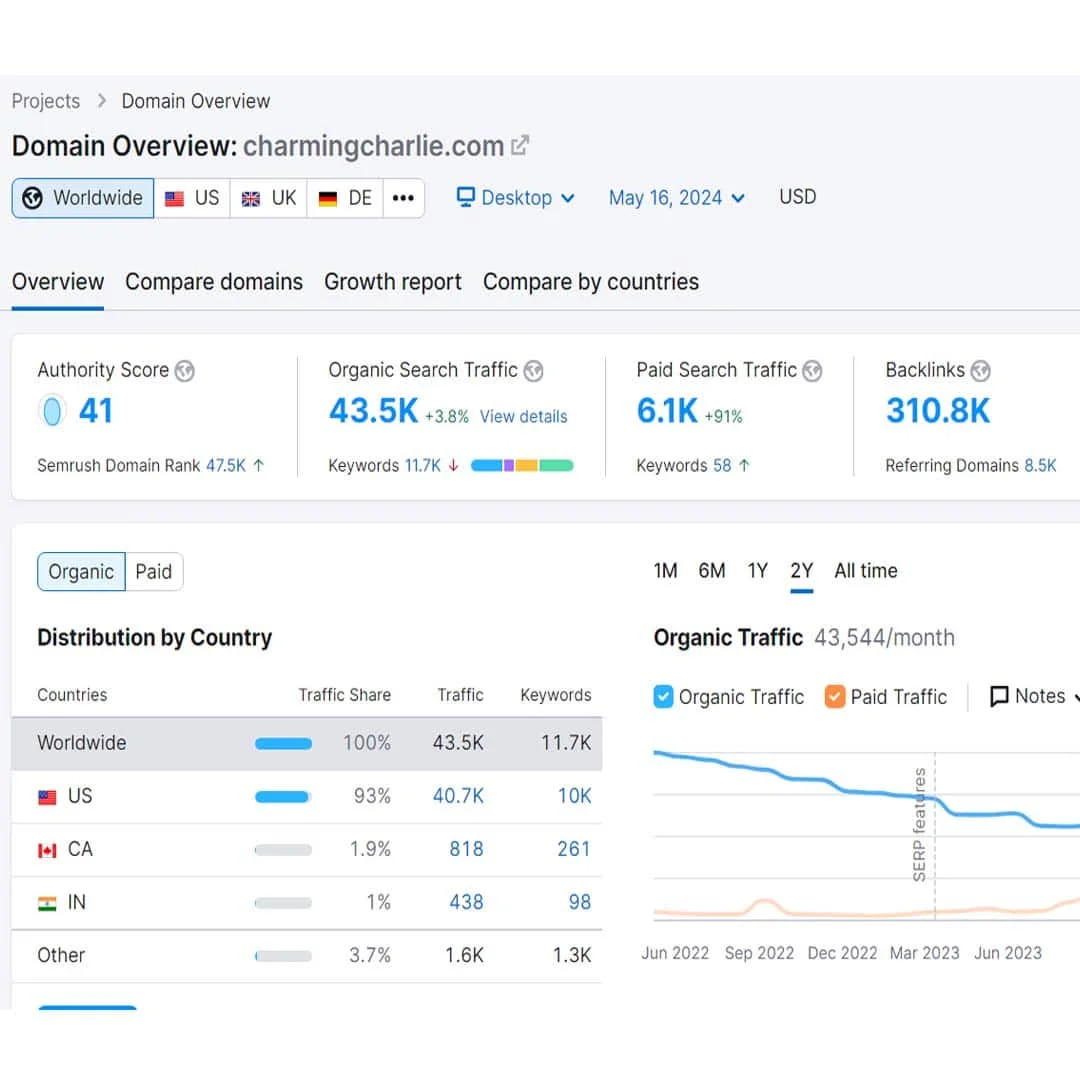The image size is (1080, 1080).
Task: Click paid Keywords 58 value
Action: pos(722,466)
